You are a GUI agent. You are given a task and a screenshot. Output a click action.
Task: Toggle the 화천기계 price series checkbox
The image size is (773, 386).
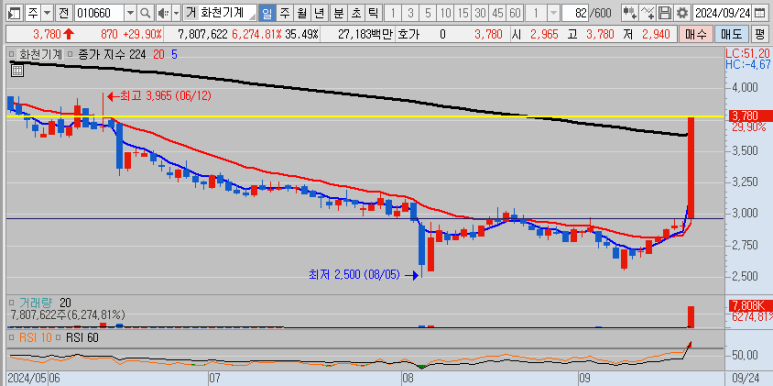pos(11,54)
